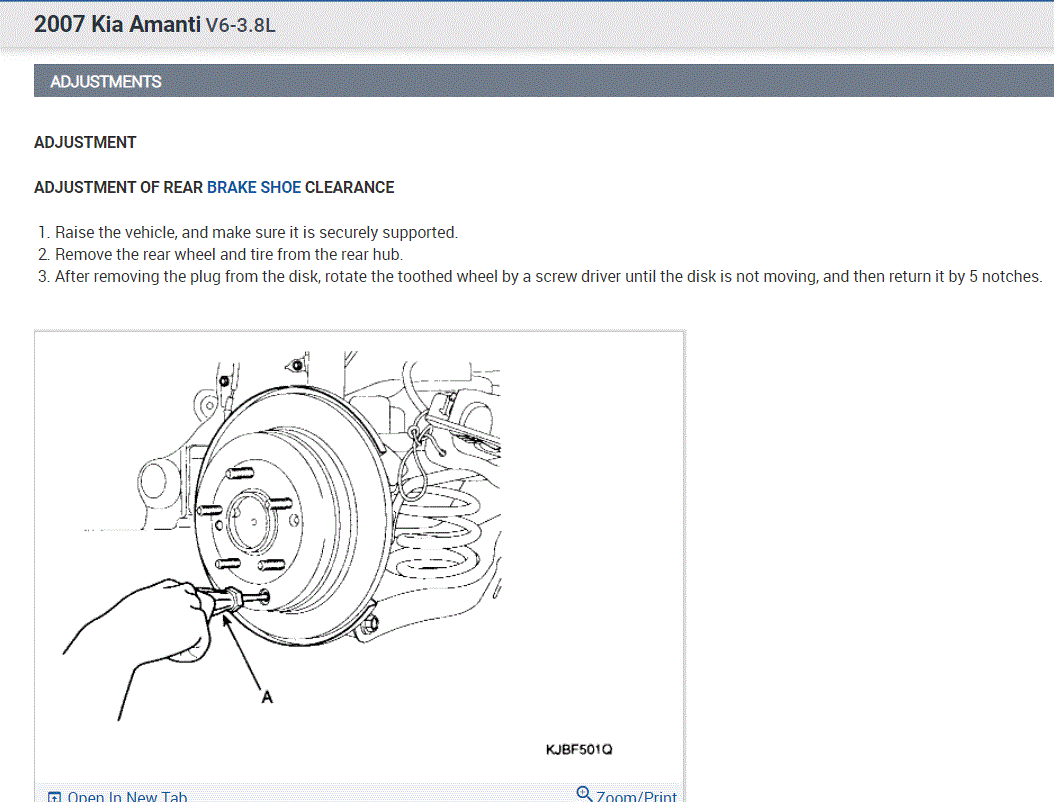Click the KJBF501Q figure code
The width and height of the screenshot is (1054, 802).
tap(579, 750)
